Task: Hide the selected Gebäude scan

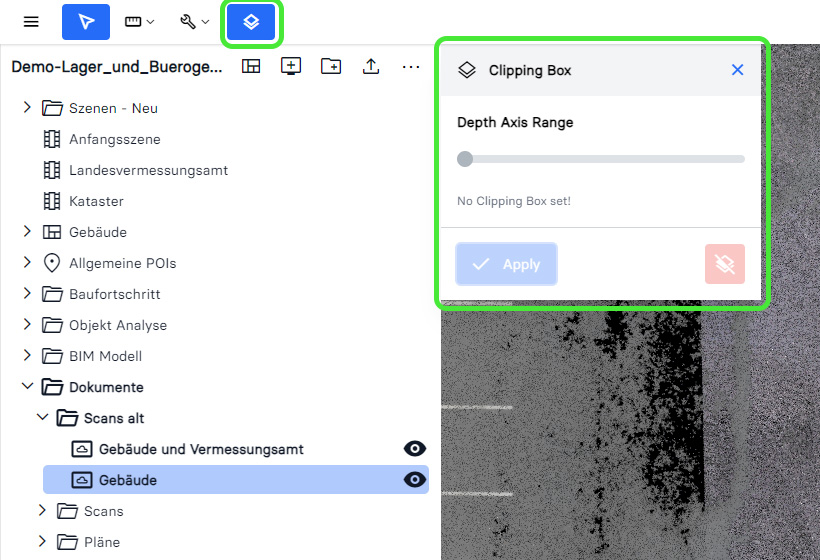Action: click(x=414, y=480)
